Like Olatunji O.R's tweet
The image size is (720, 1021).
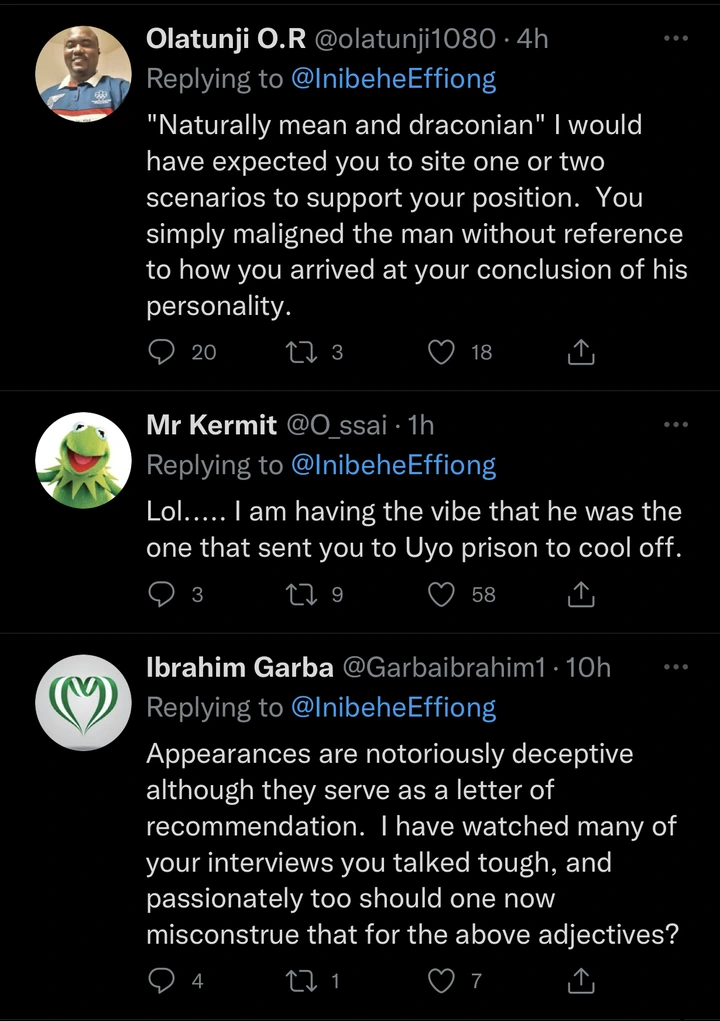tap(441, 352)
